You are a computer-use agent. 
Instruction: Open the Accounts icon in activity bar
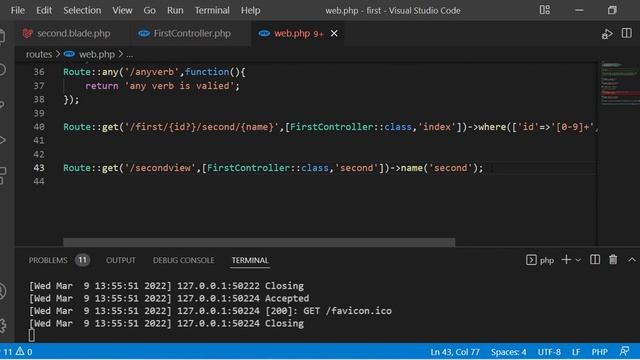[2, 291]
